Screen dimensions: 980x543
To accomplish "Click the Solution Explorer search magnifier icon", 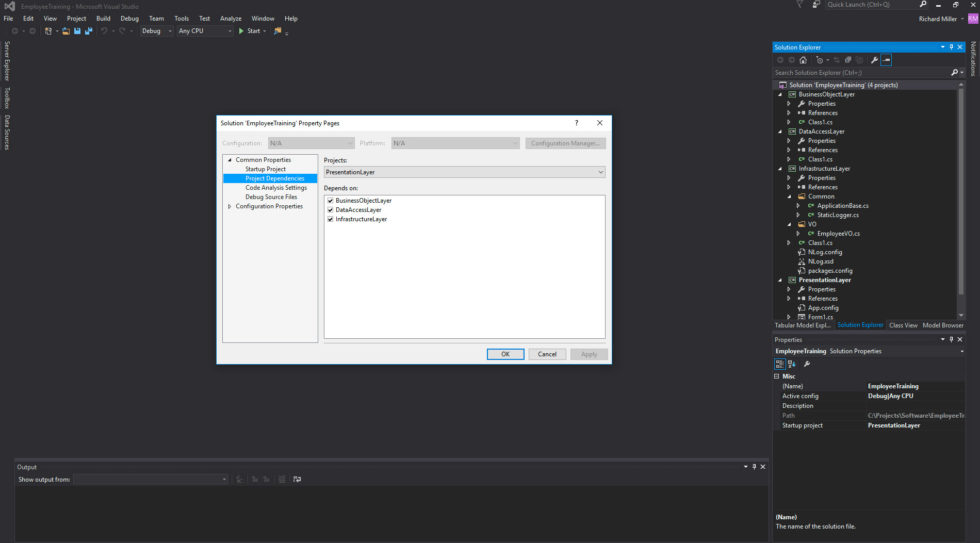I will (x=954, y=72).
